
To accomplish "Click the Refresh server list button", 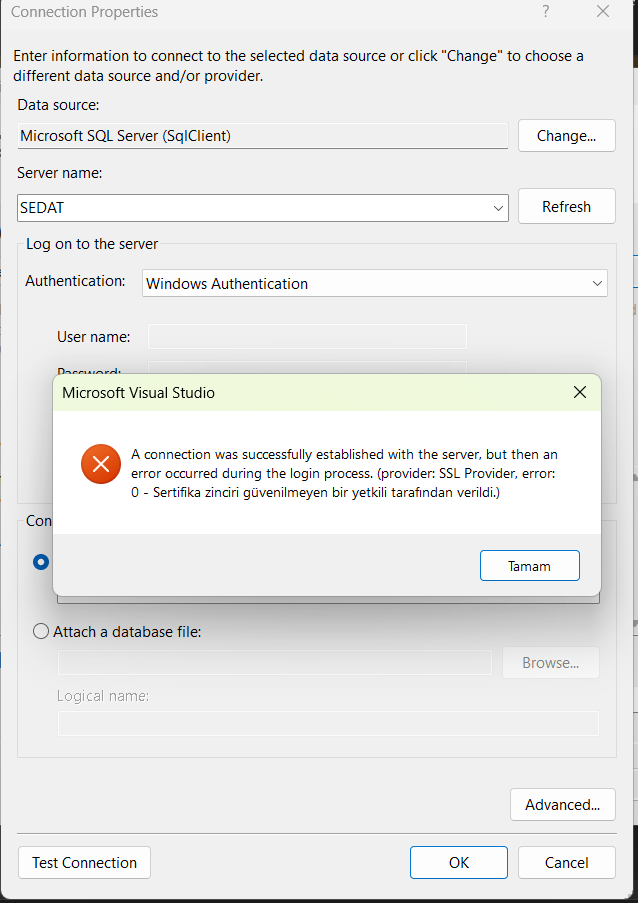I will click(567, 207).
